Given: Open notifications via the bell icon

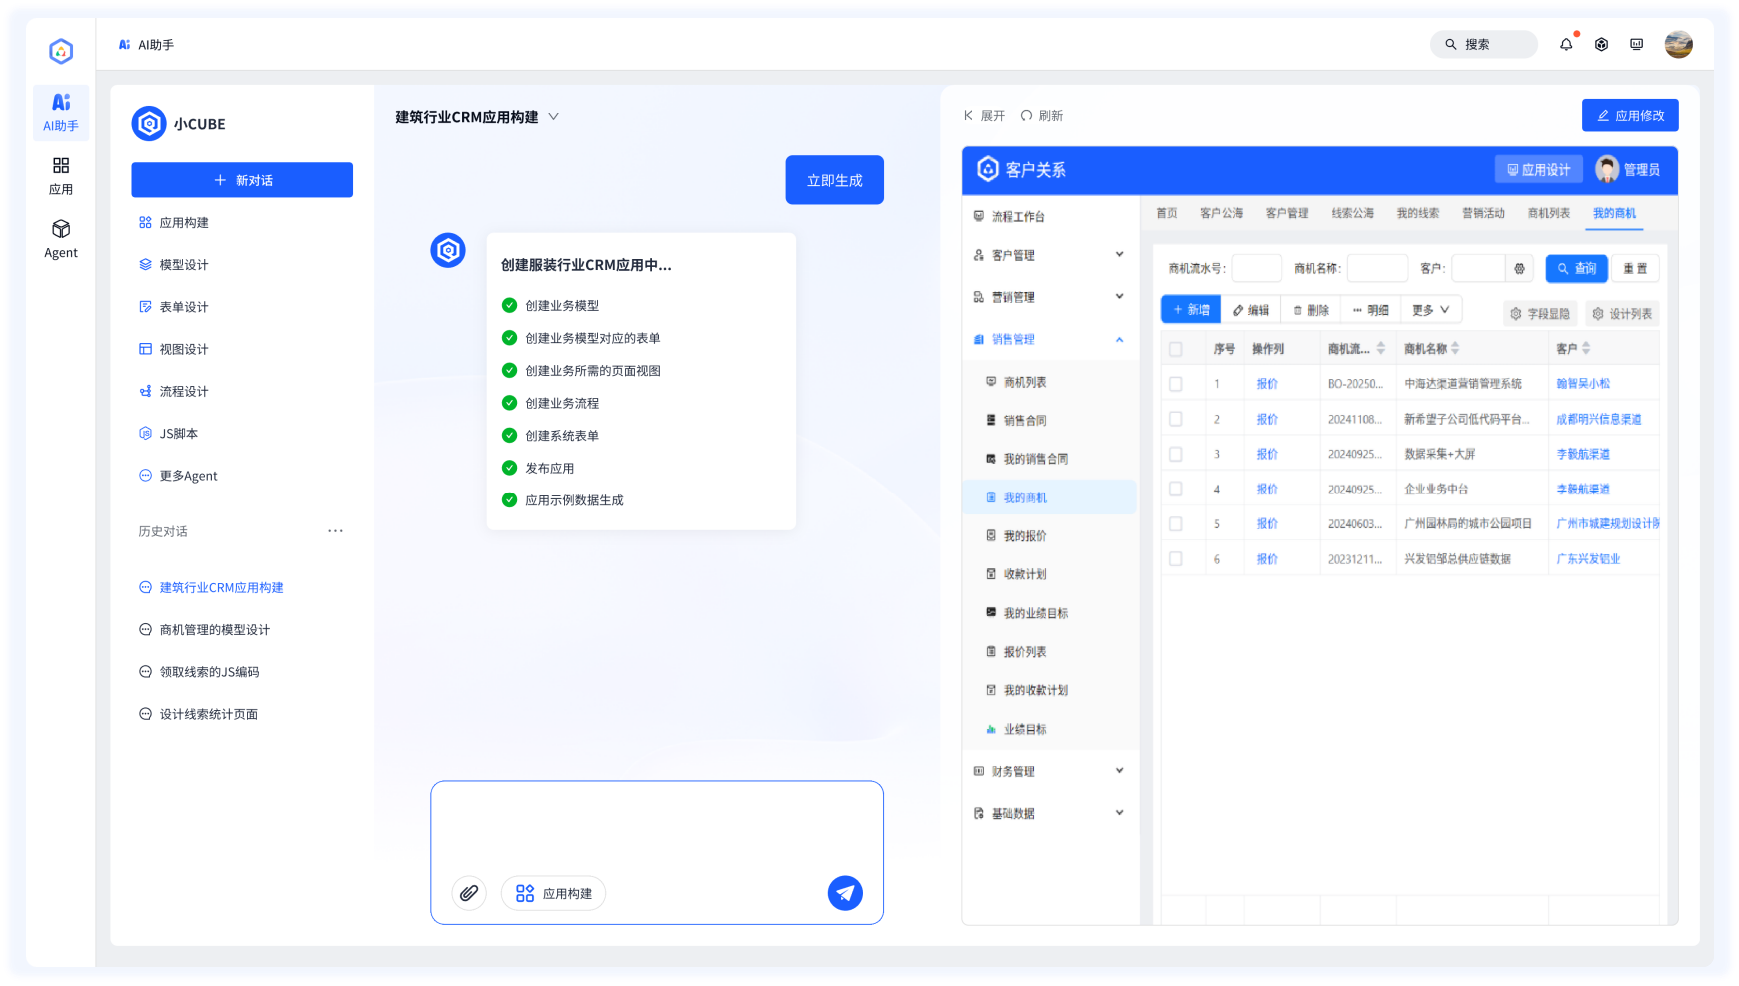Looking at the screenshot, I should tap(1566, 44).
